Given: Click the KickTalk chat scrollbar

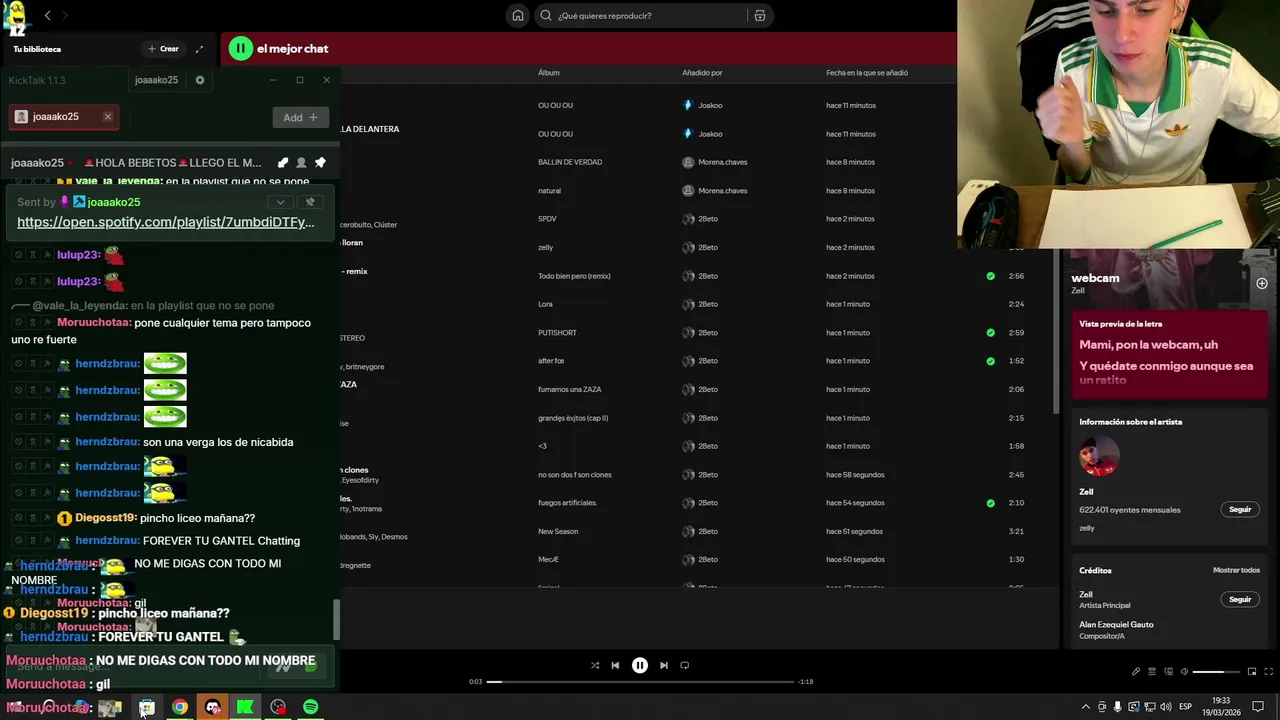Looking at the screenshot, I should [336, 620].
